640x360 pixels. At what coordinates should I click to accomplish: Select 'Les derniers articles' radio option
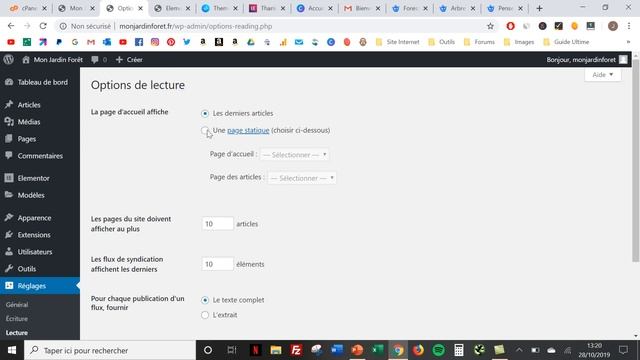(205, 113)
